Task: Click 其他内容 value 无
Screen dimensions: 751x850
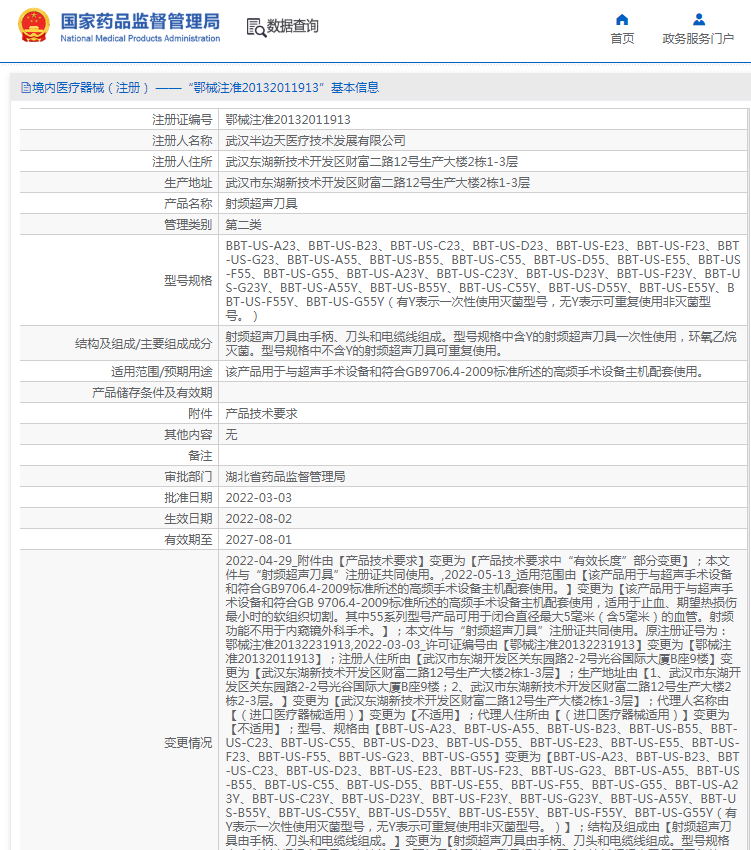Action: (x=232, y=435)
